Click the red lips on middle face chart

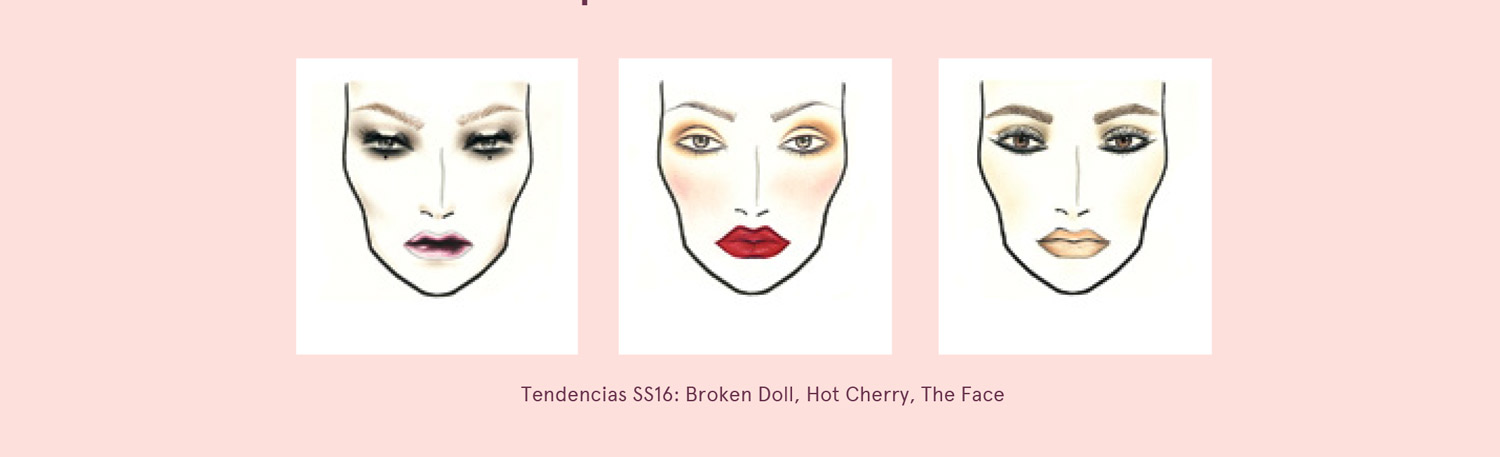(754, 241)
